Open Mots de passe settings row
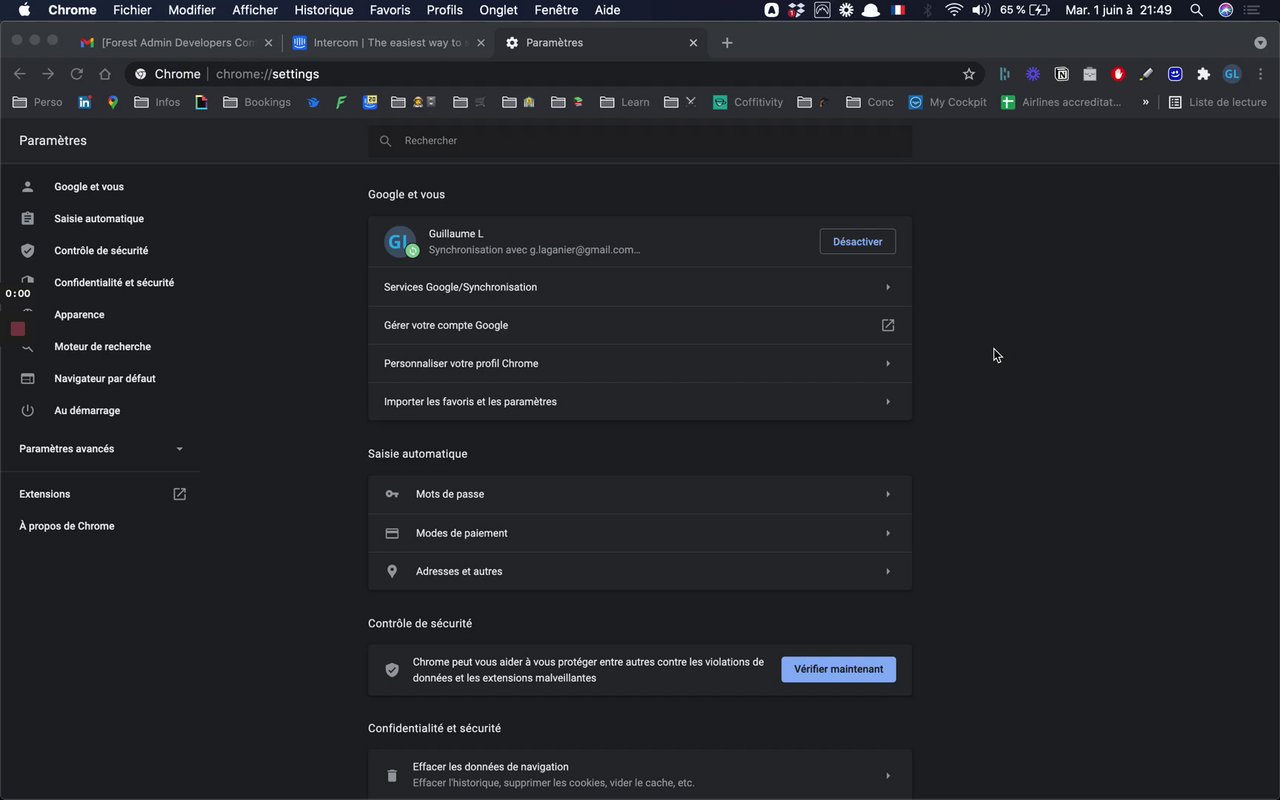Image resolution: width=1280 pixels, height=800 pixels. point(639,494)
